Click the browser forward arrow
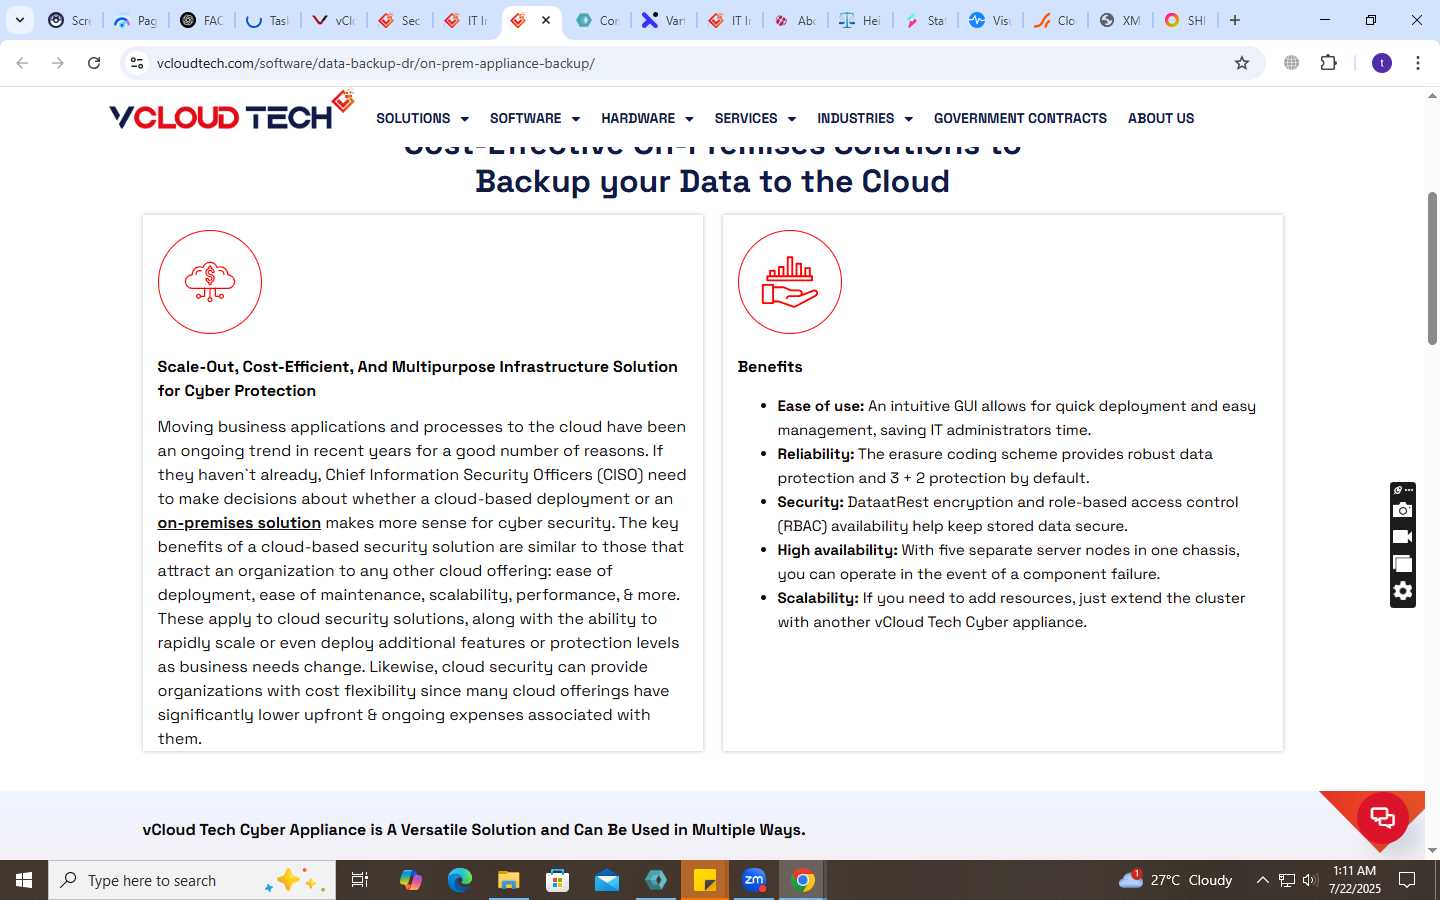 click(x=58, y=63)
